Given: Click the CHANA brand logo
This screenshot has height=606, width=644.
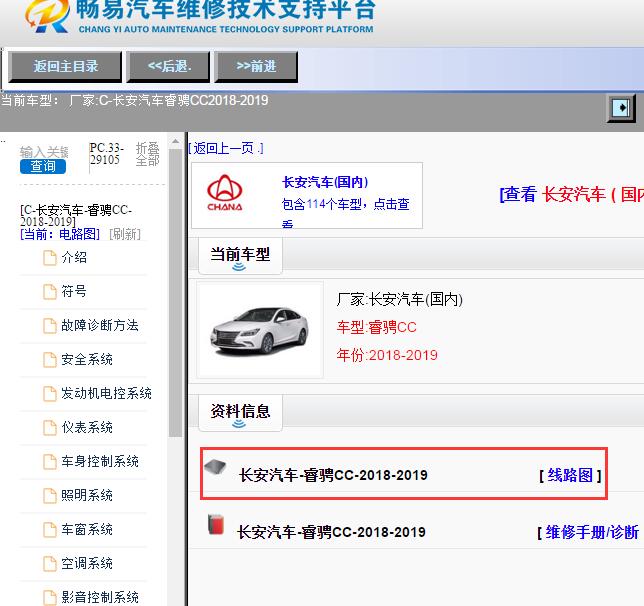Looking at the screenshot, I should tap(225, 193).
